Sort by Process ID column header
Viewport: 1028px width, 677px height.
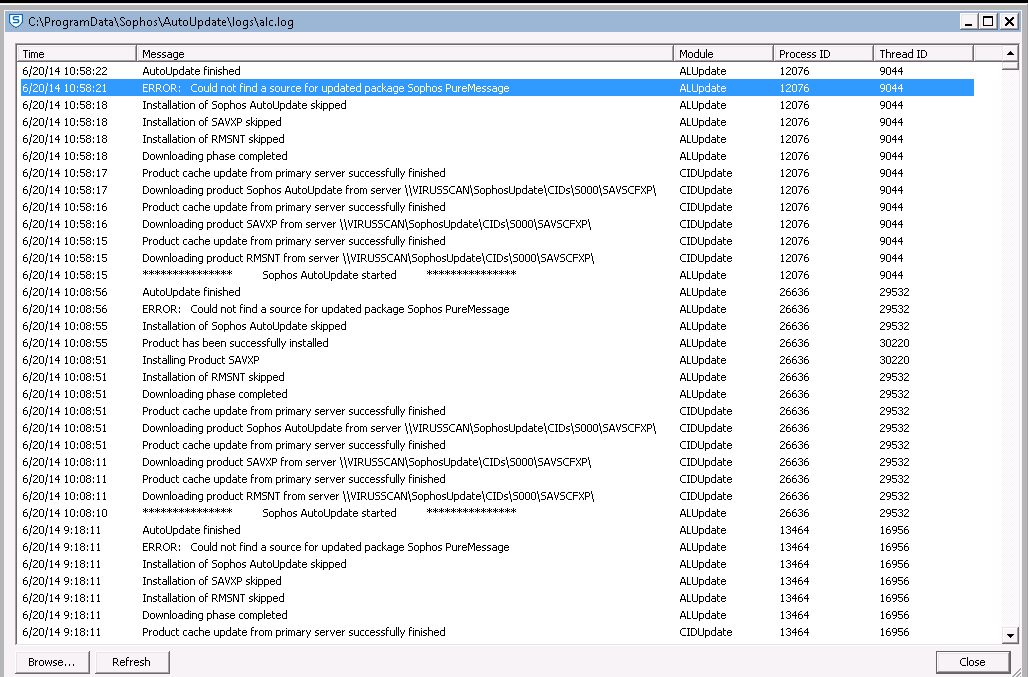823,54
